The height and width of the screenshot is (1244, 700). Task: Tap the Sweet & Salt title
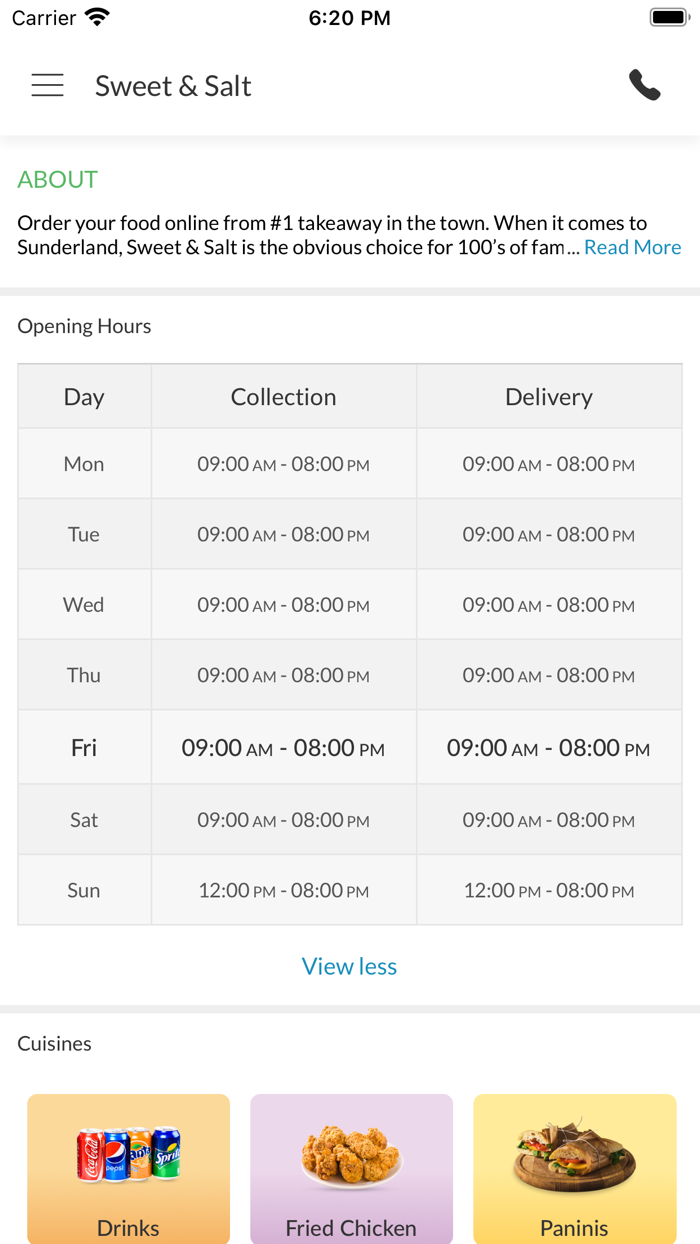(173, 86)
